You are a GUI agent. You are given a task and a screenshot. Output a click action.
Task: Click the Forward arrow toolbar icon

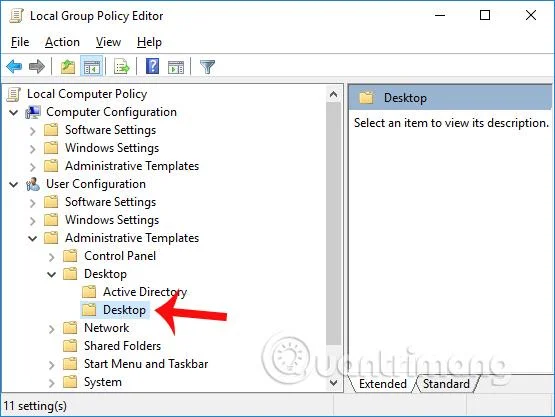(x=37, y=66)
